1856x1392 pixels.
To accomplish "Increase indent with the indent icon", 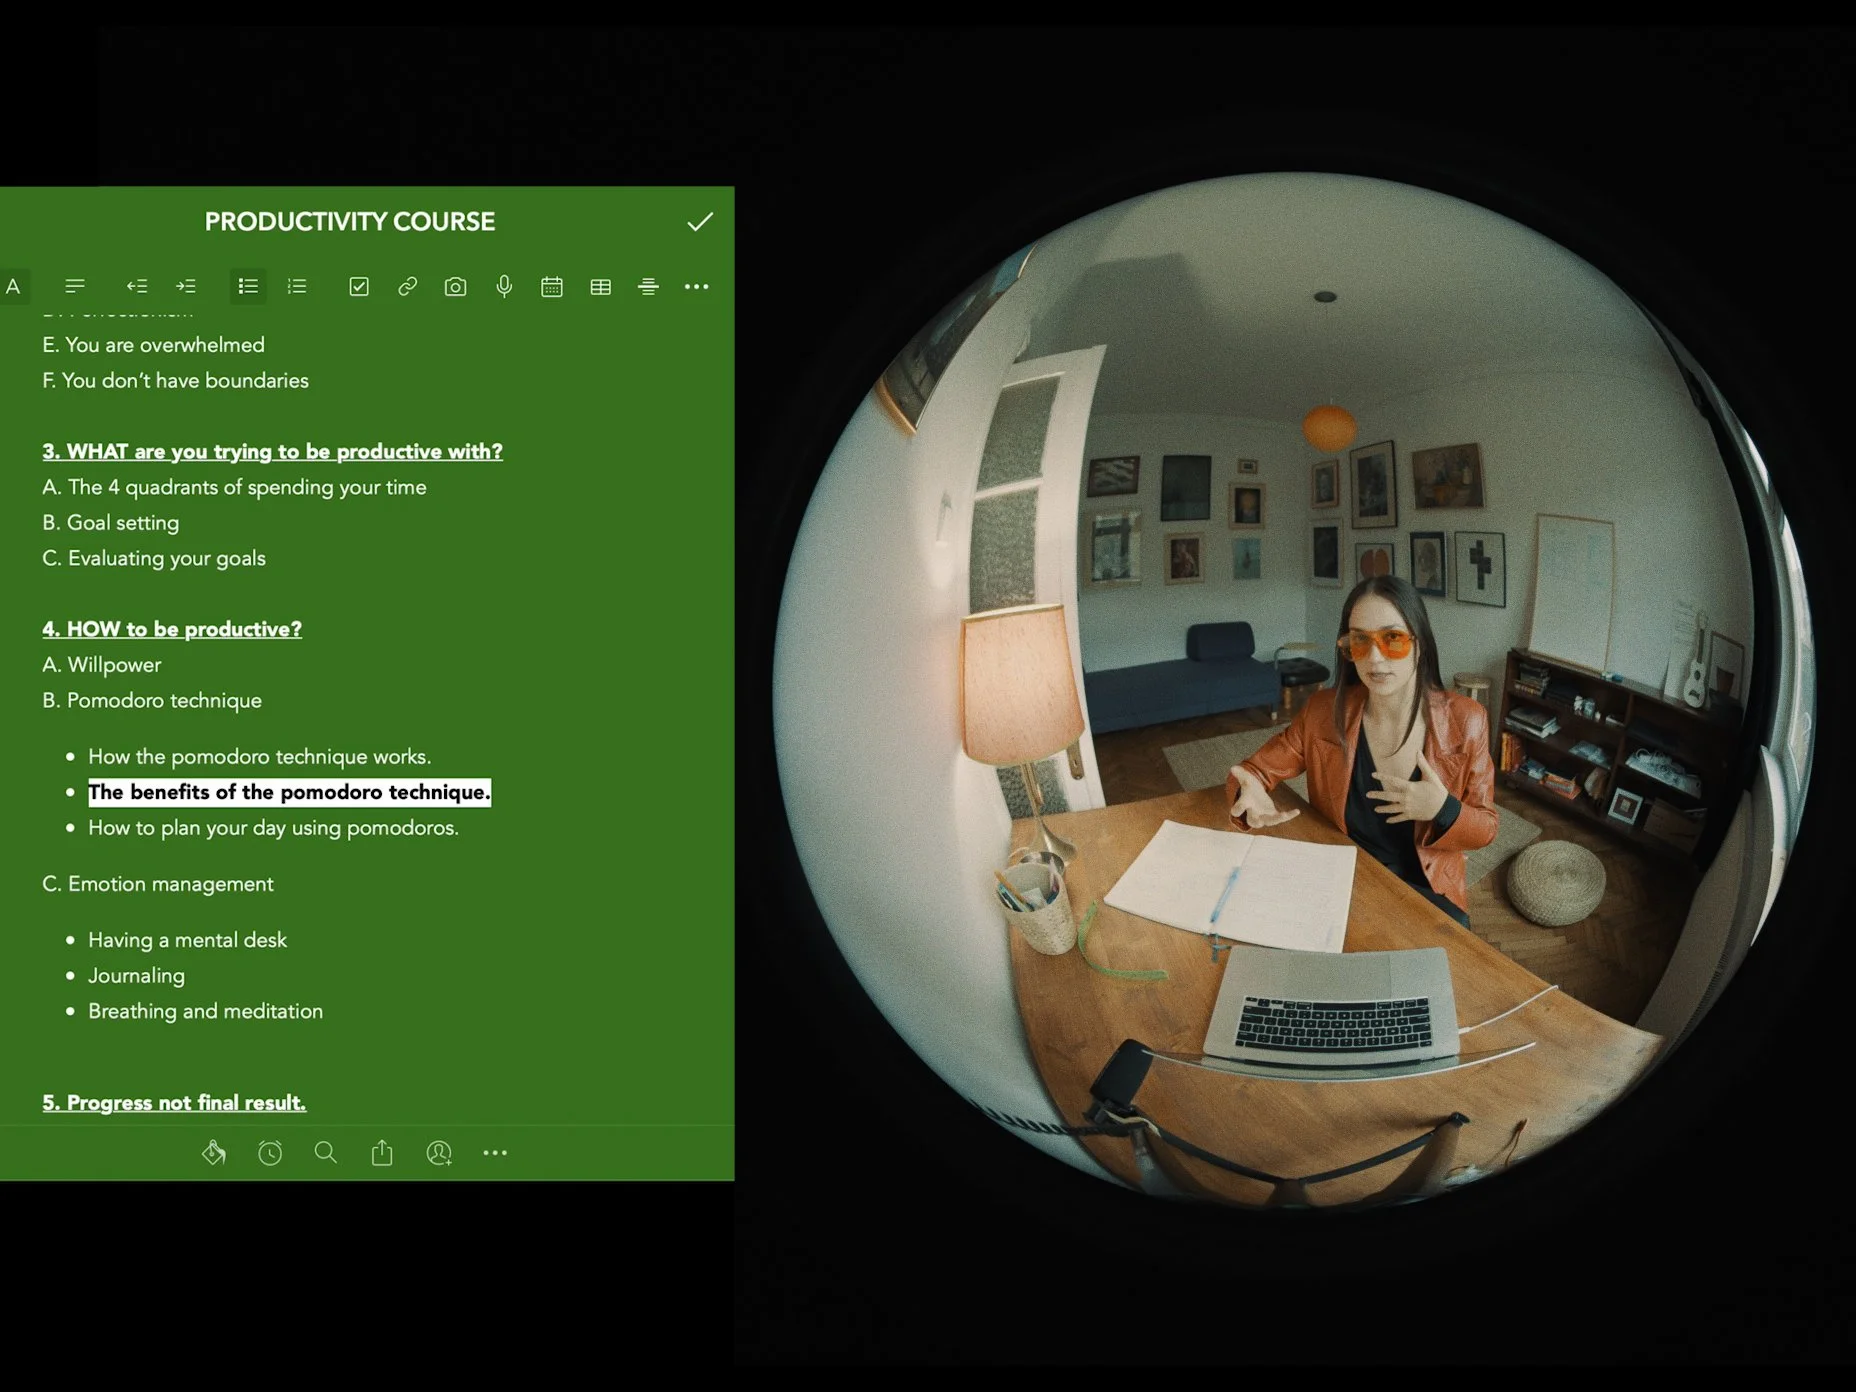I will coord(186,287).
